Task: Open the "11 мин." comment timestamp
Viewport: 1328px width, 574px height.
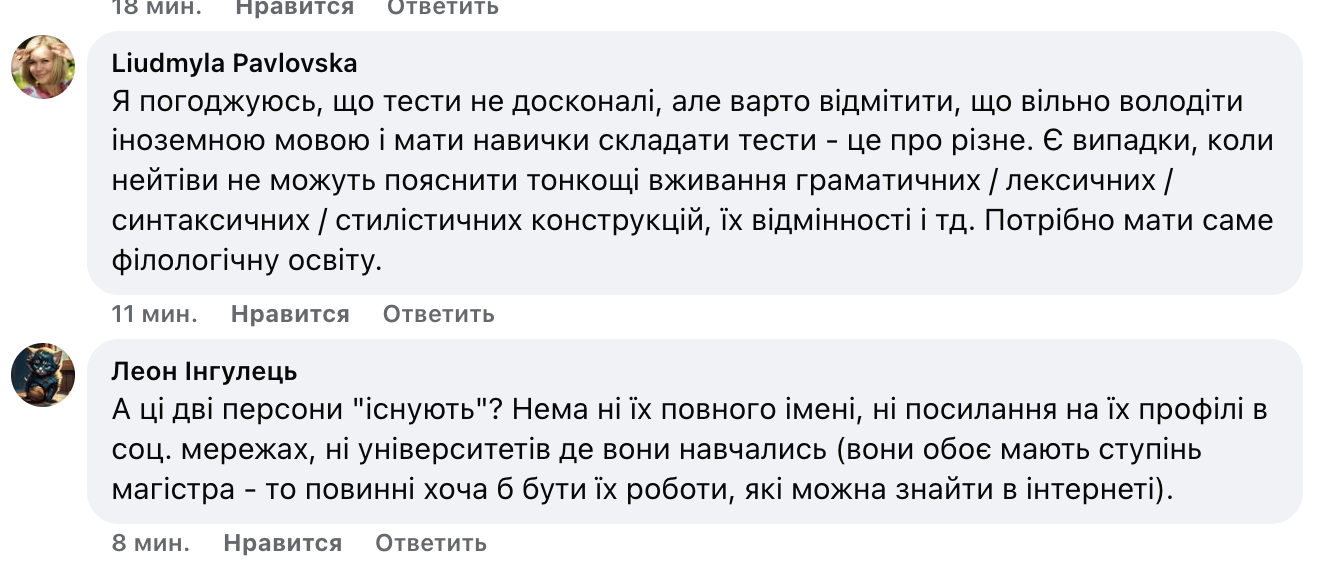Action: 154,314
